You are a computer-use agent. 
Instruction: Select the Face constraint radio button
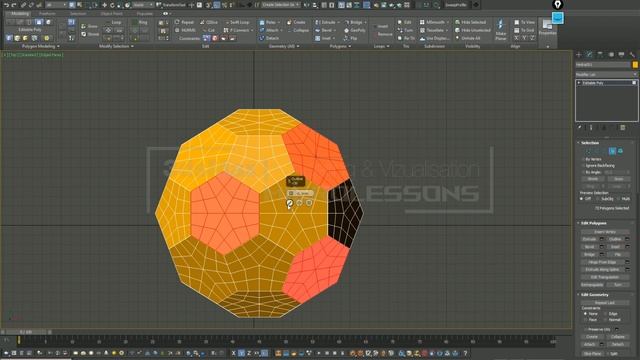pos(585,320)
